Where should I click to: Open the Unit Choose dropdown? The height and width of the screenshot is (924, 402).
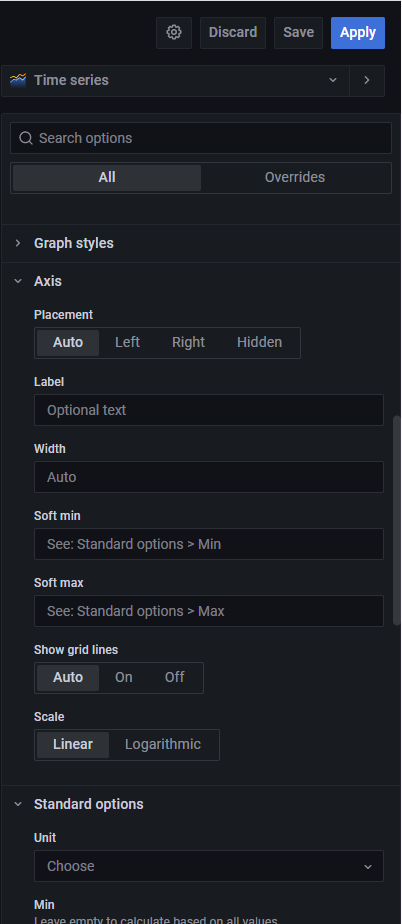tap(209, 866)
